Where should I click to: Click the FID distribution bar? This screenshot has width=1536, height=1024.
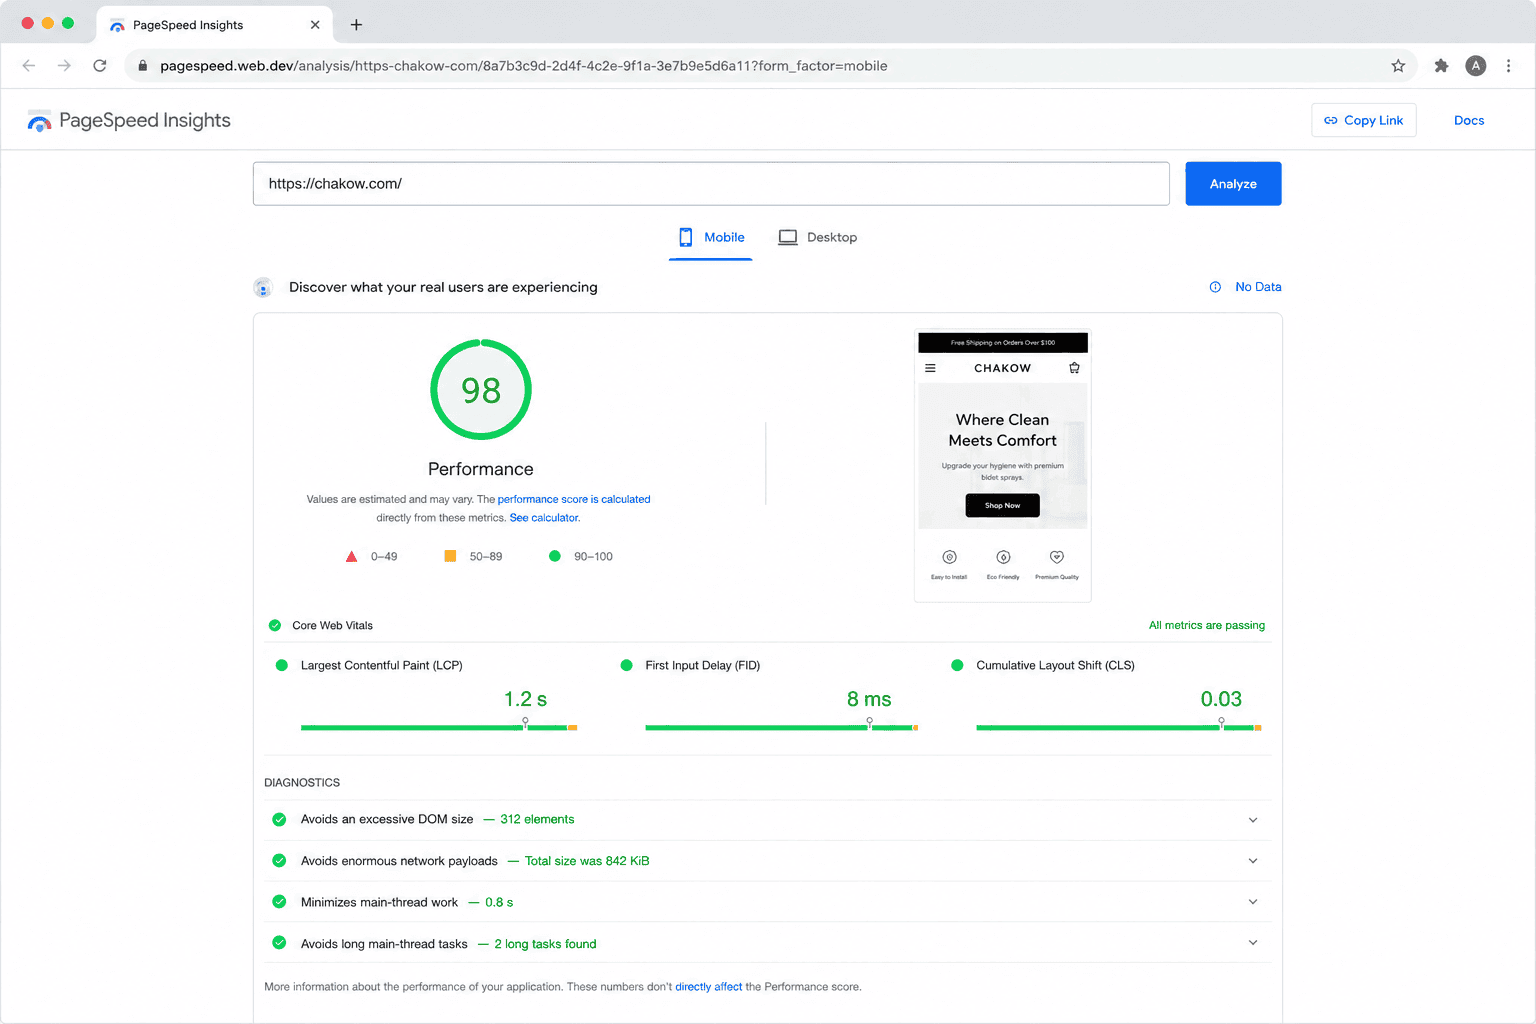tap(782, 728)
